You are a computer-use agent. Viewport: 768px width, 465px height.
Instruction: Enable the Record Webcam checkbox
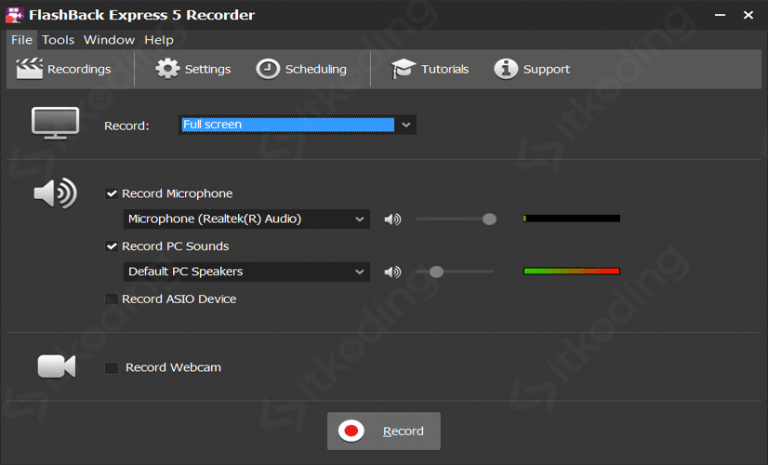(112, 368)
